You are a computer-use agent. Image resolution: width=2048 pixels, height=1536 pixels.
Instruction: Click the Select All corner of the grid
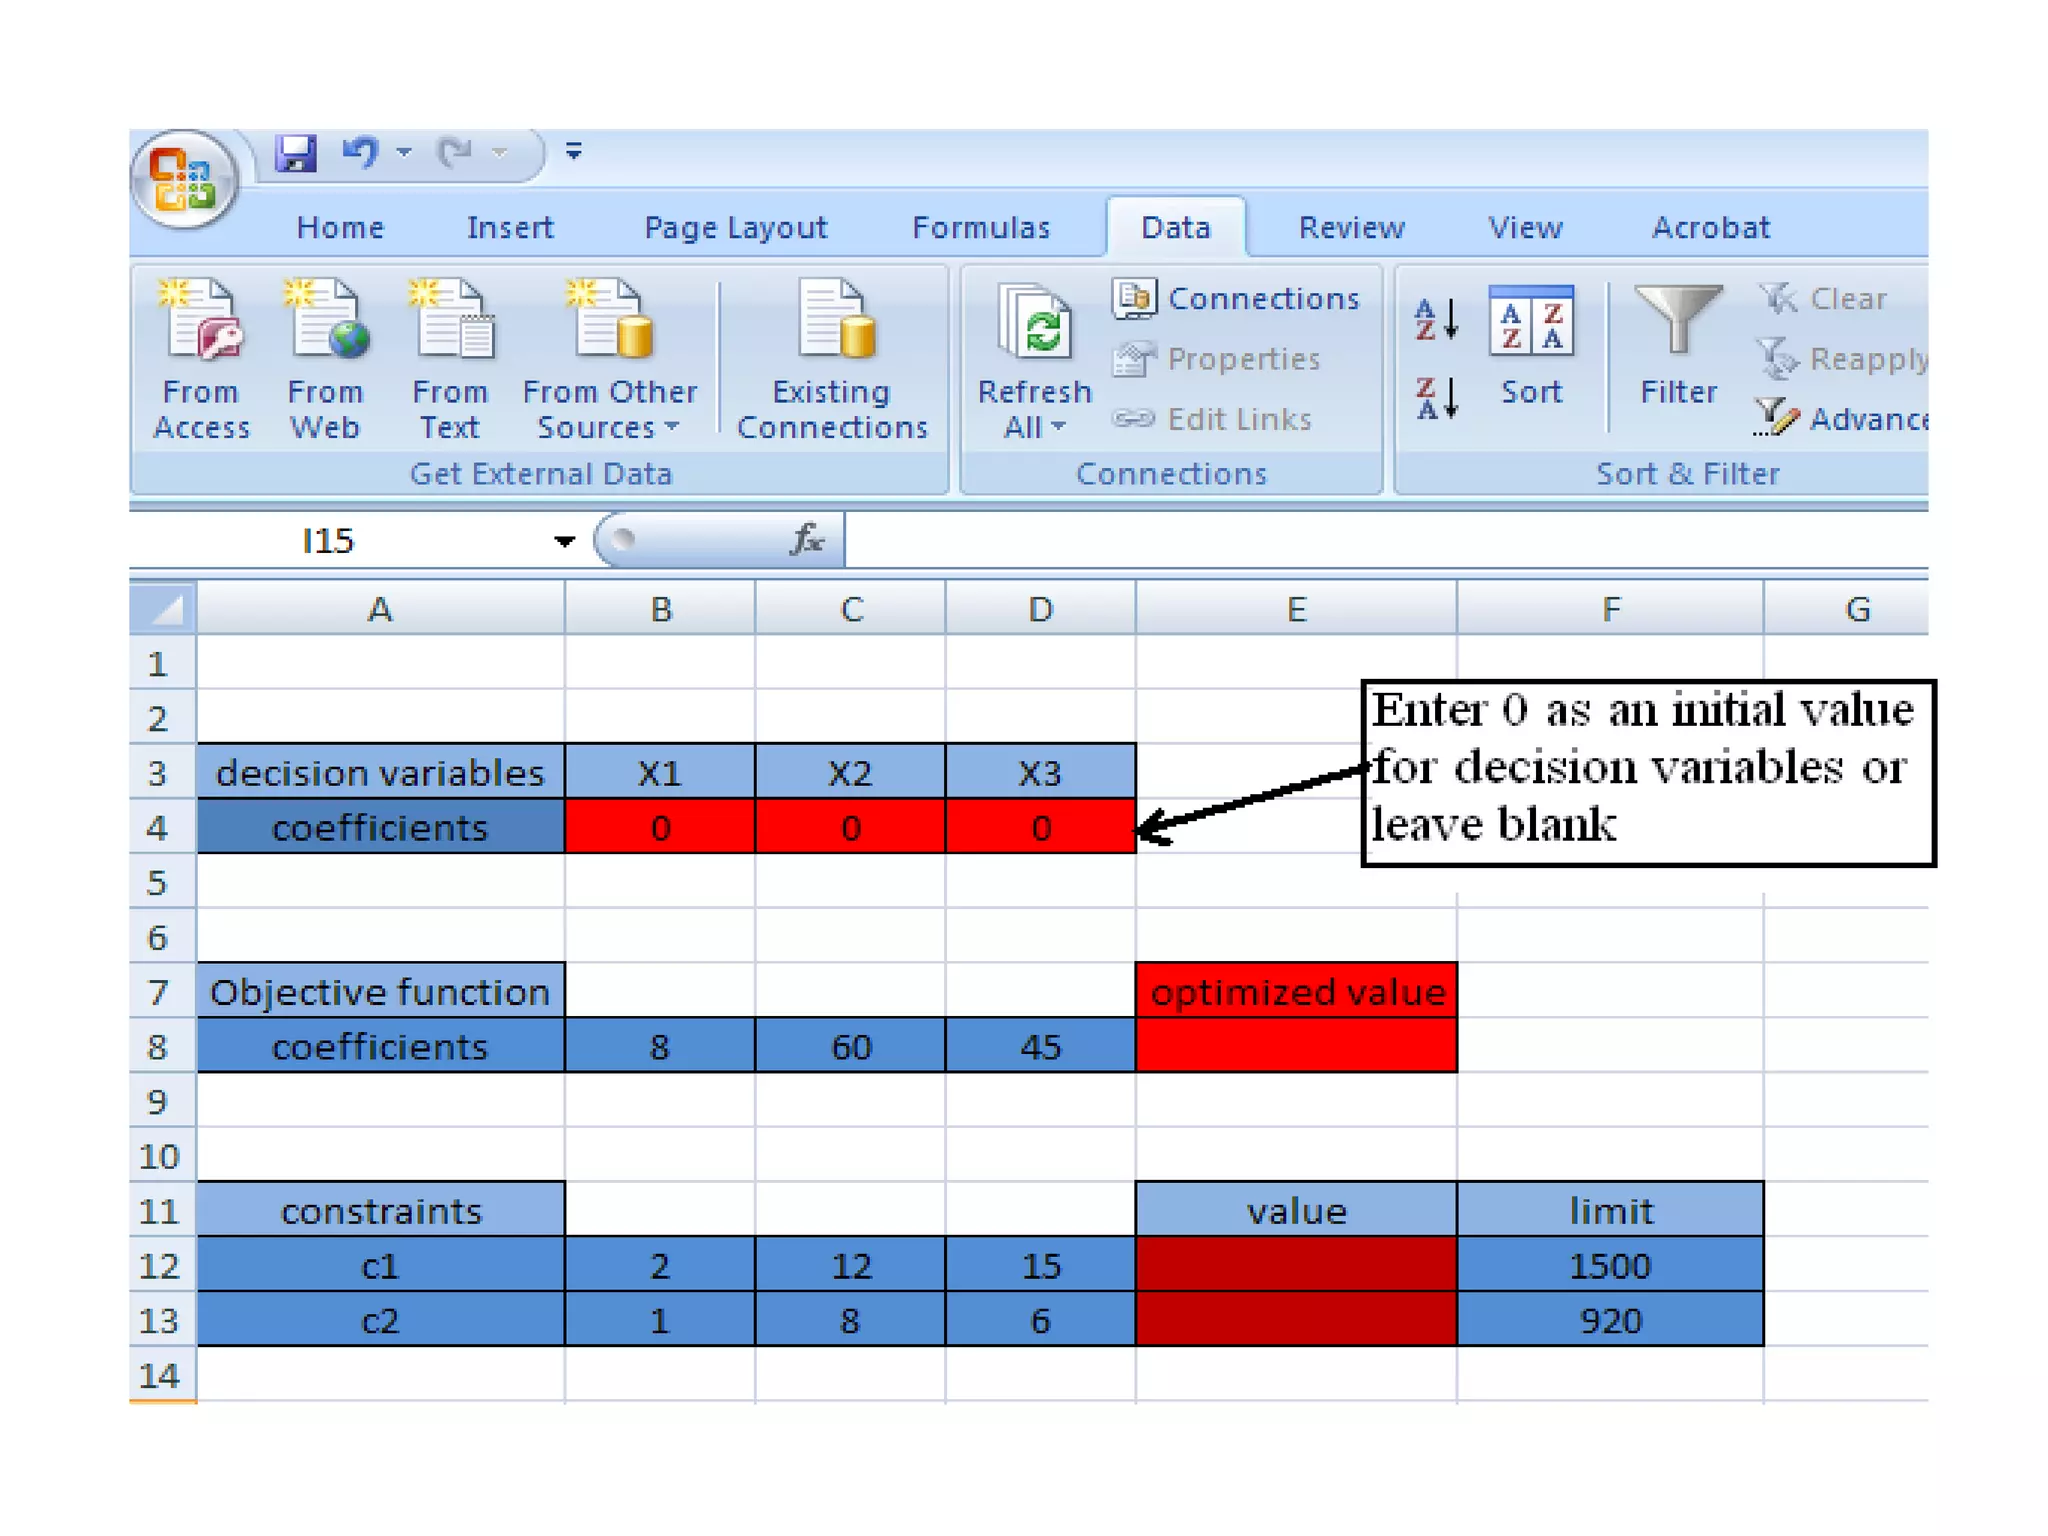pyautogui.click(x=164, y=608)
